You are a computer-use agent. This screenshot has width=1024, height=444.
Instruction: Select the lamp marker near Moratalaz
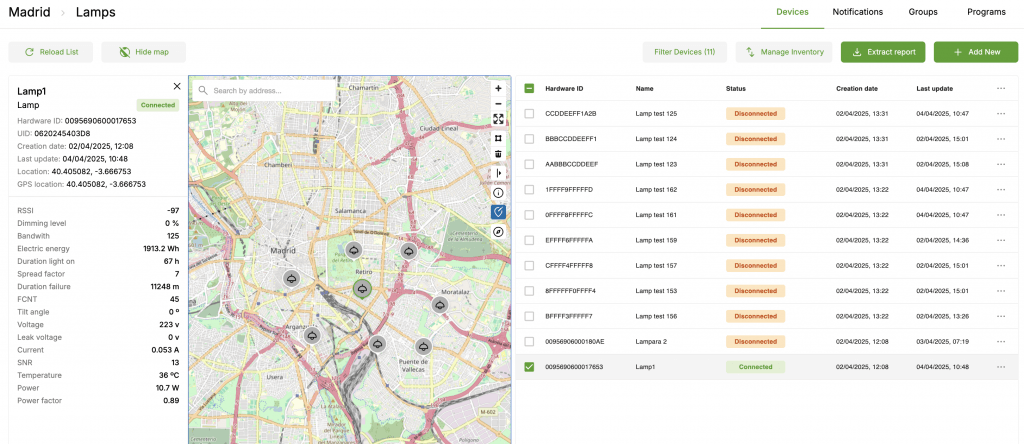click(x=440, y=305)
